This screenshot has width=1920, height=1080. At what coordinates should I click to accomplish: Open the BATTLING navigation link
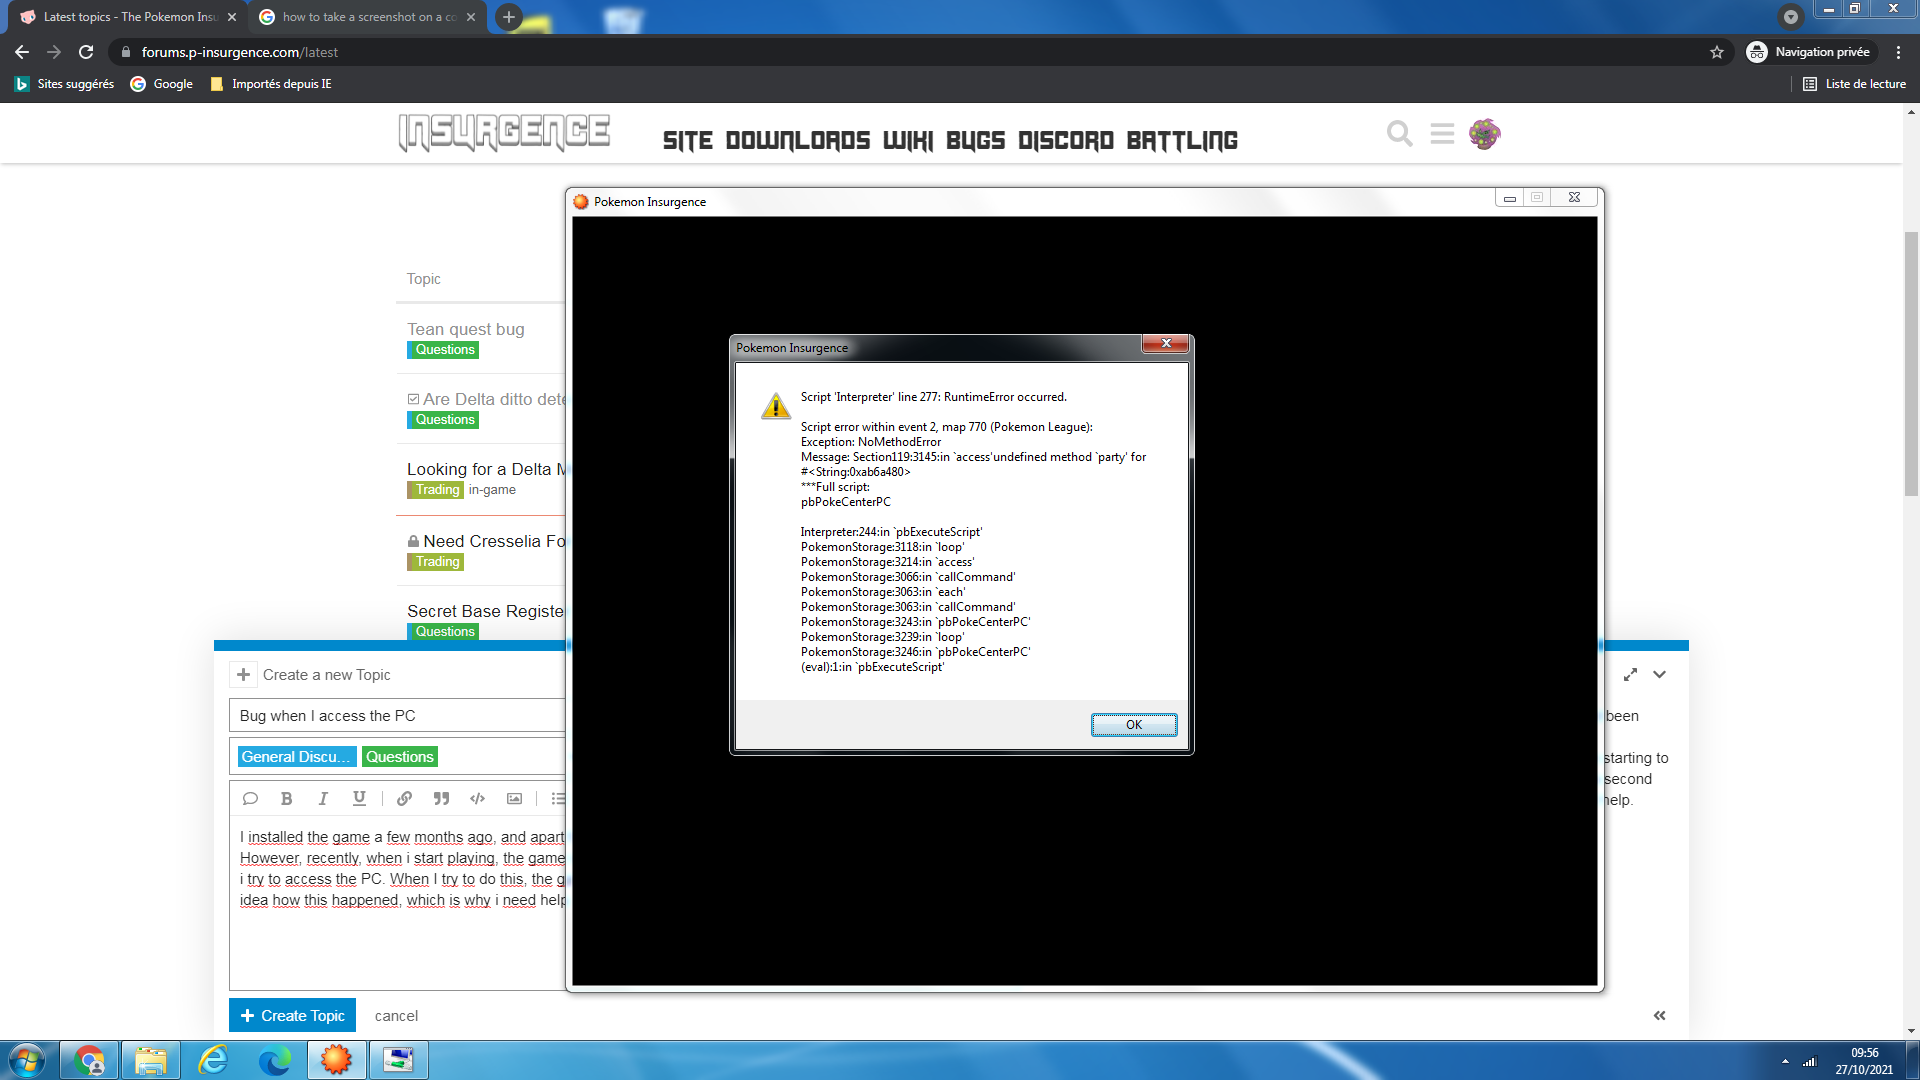[x=1182, y=141]
